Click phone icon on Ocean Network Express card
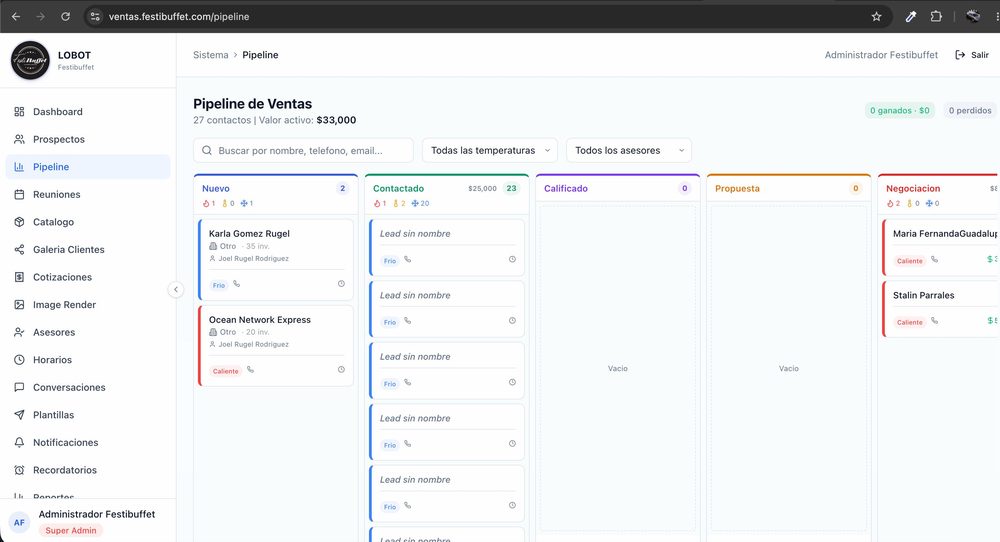The height and width of the screenshot is (542, 1000). point(251,370)
